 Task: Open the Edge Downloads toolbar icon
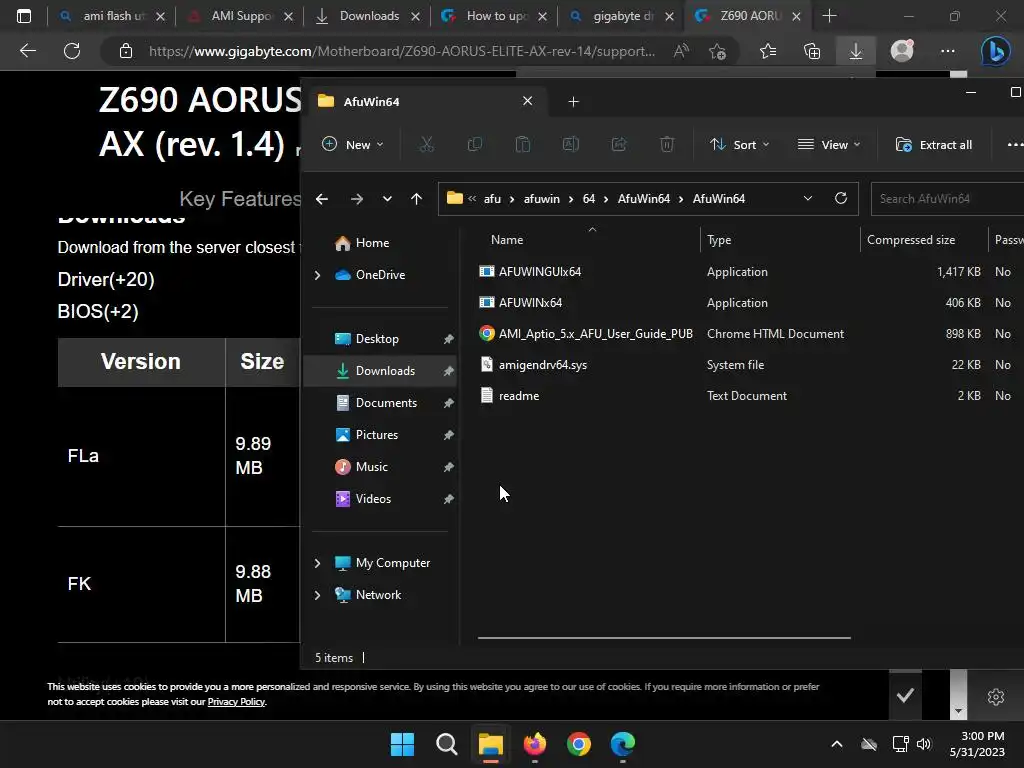tap(856, 51)
